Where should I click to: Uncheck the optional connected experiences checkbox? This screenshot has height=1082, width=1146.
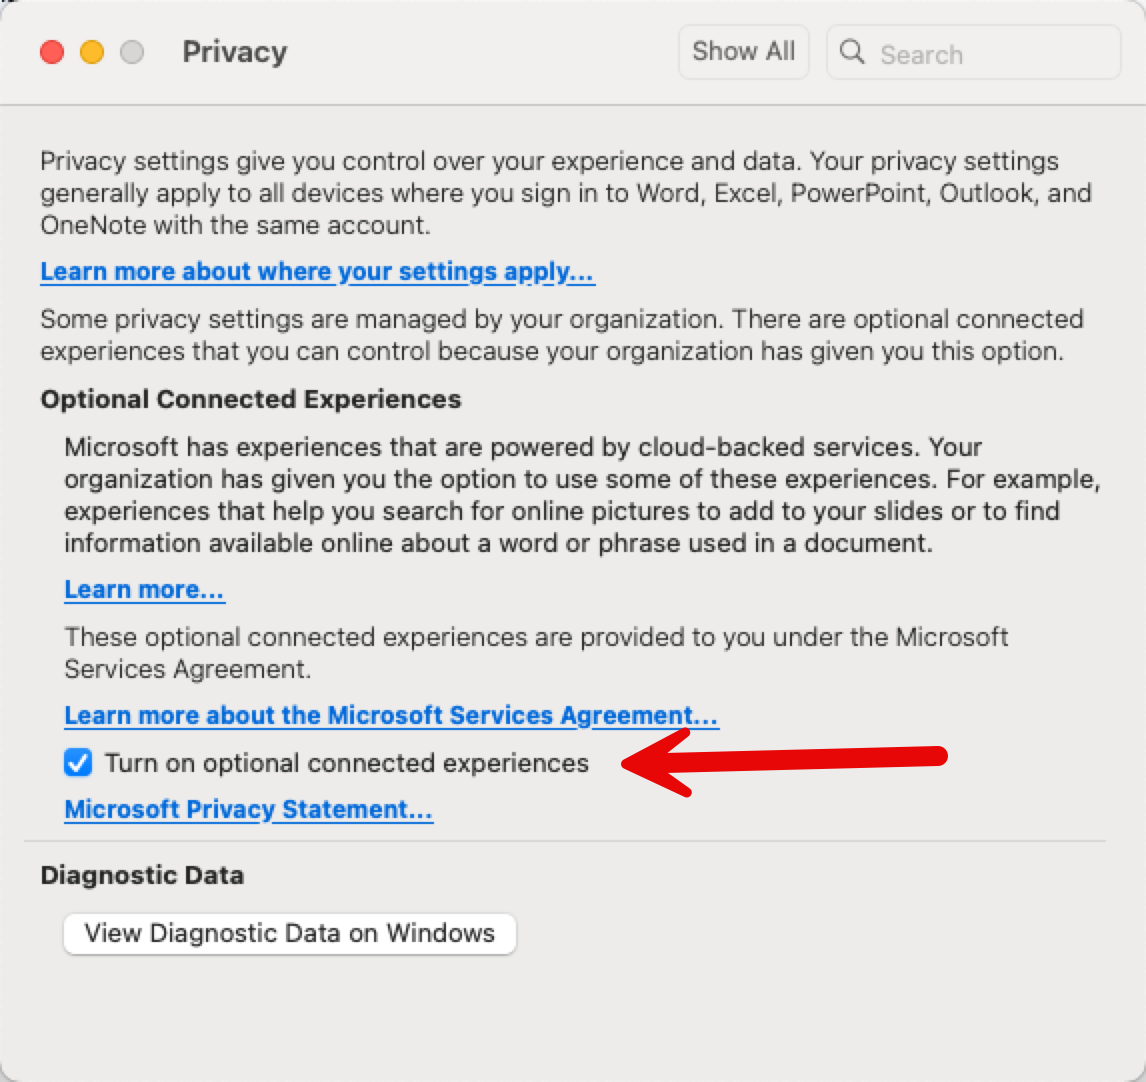click(x=78, y=764)
